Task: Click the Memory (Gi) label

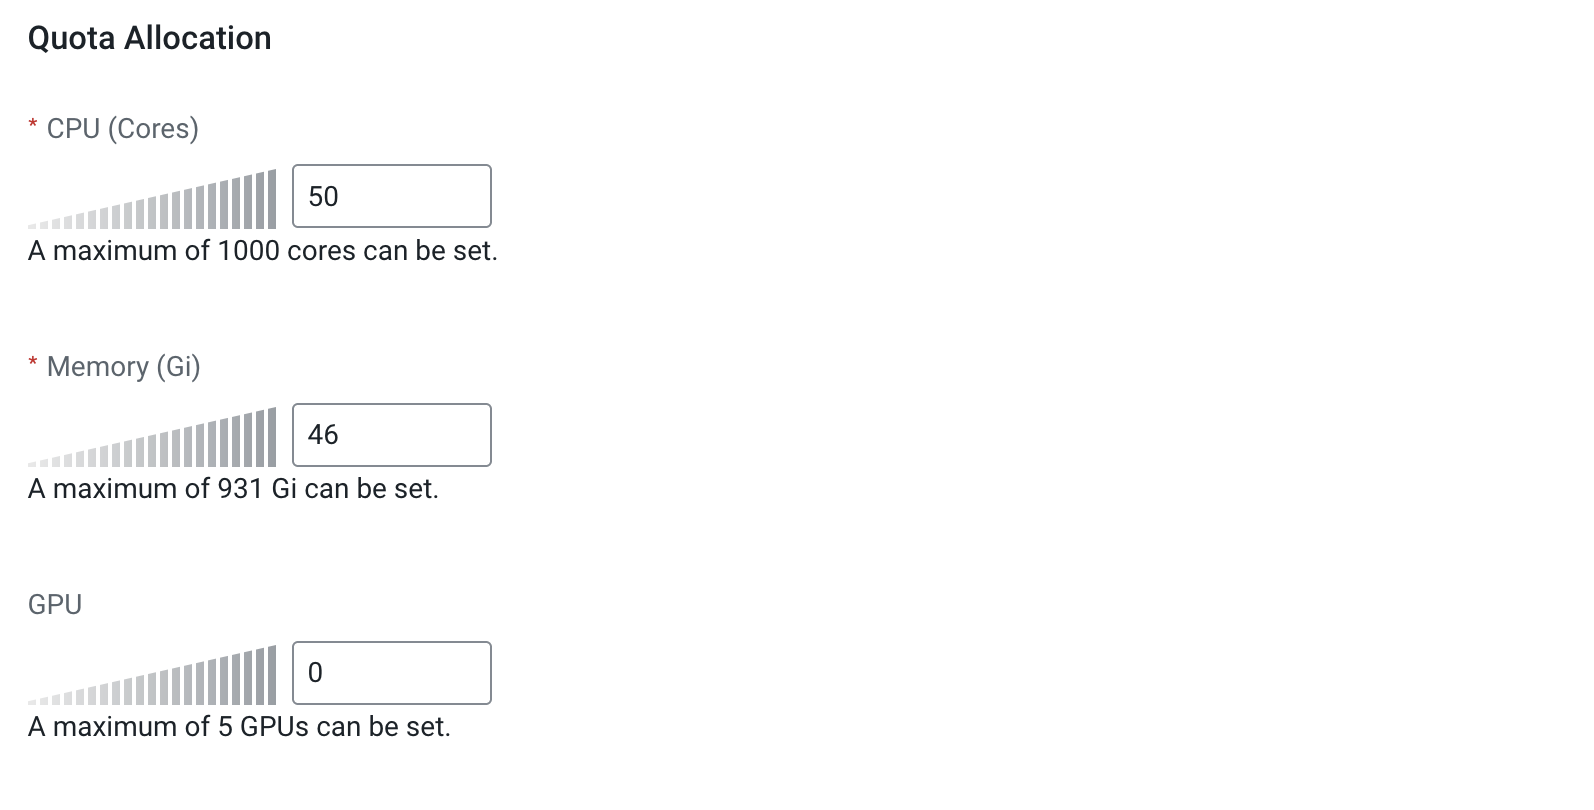Action: click(x=123, y=366)
